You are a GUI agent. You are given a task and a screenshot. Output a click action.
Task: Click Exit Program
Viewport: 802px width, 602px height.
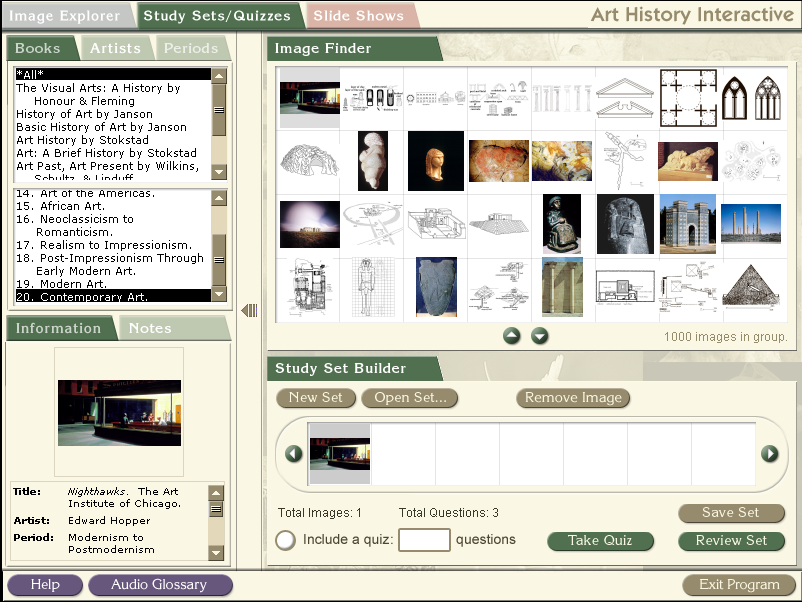[x=739, y=585]
